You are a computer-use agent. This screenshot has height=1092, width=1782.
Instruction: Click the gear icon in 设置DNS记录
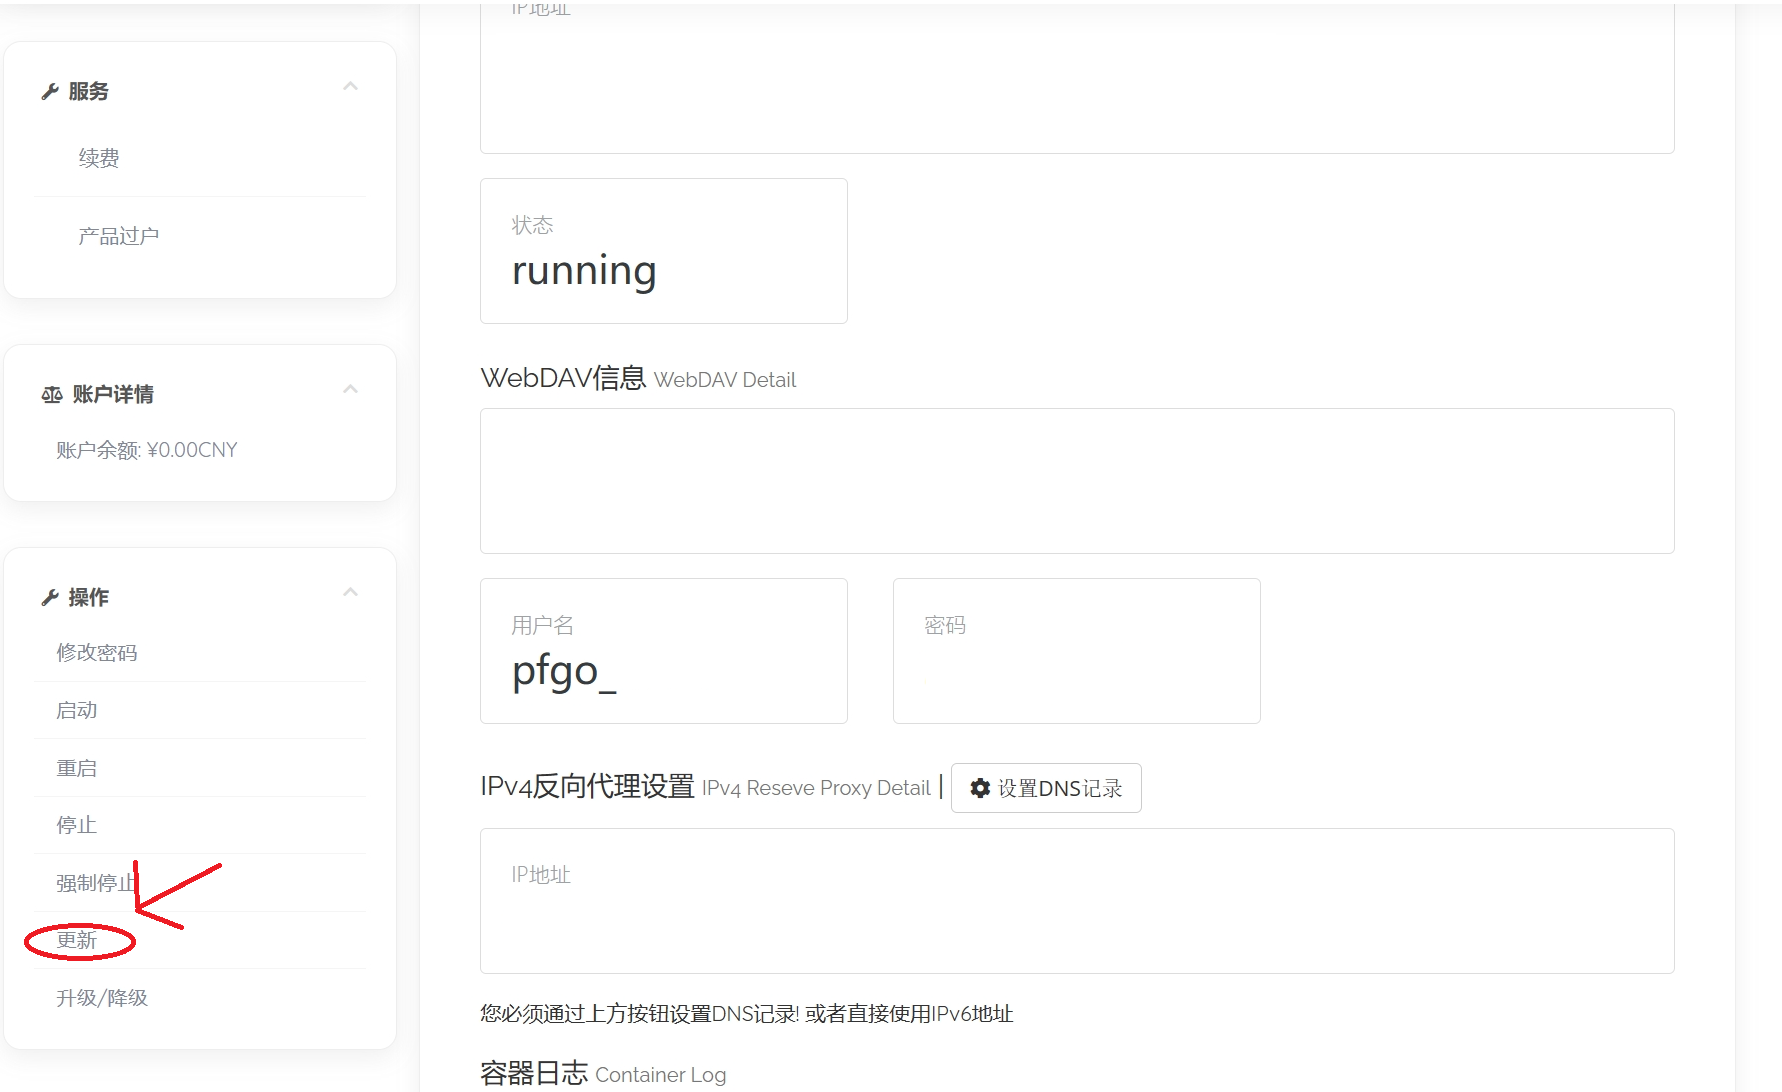[980, 788]
